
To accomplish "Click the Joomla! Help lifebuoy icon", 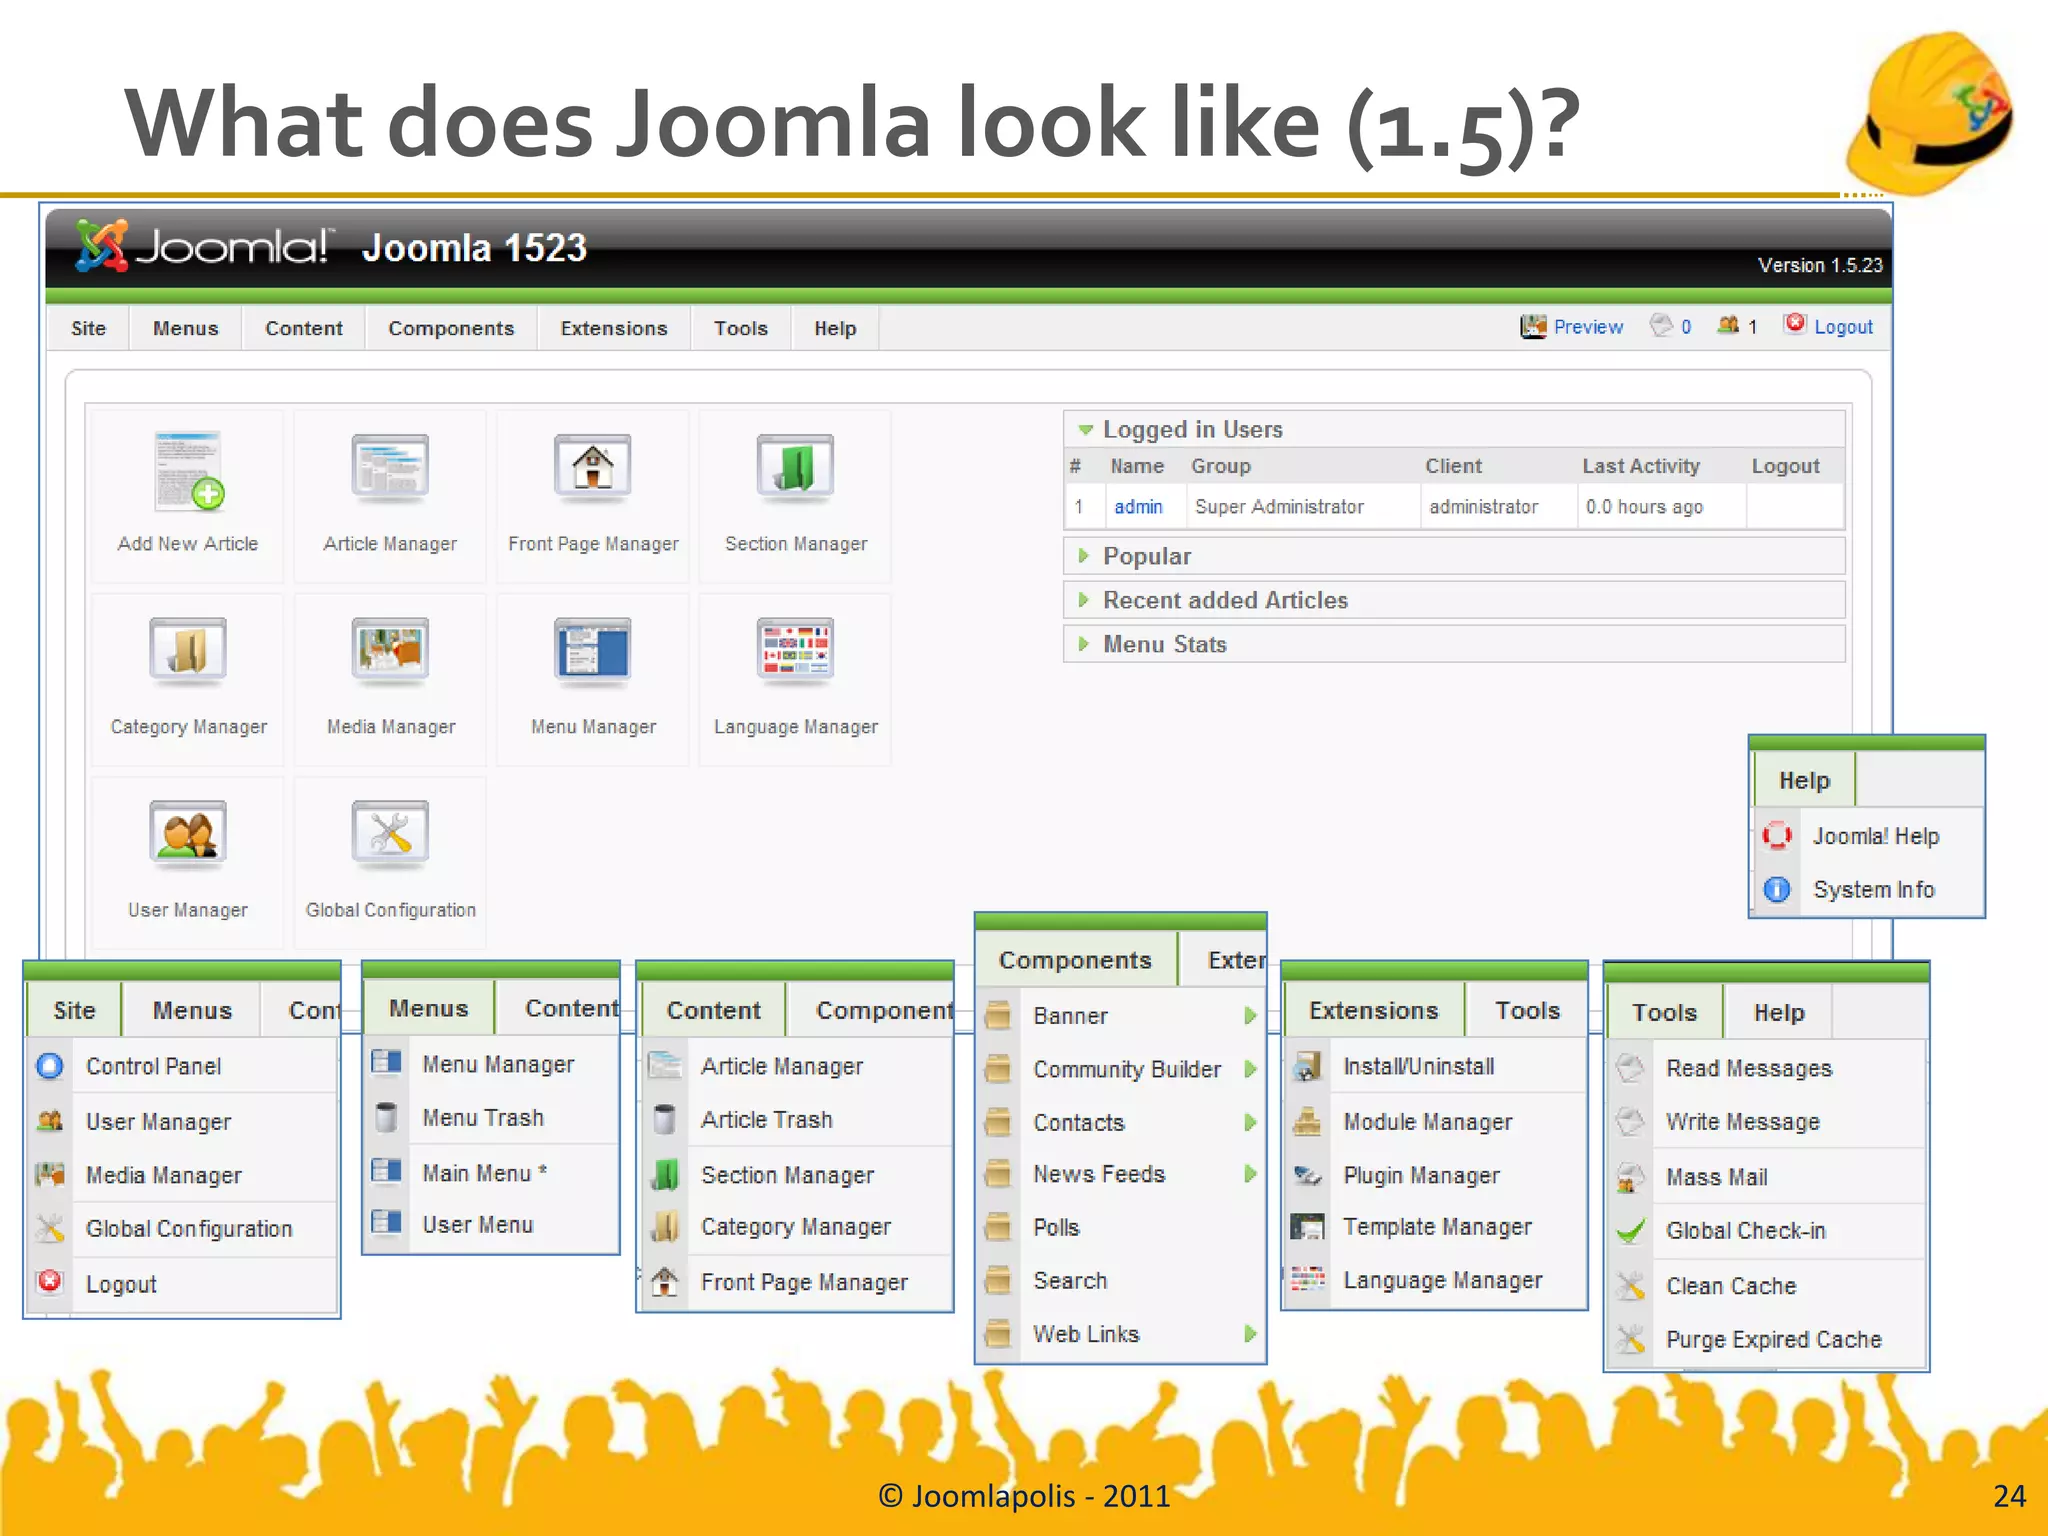I will (x=1777, y=835).
